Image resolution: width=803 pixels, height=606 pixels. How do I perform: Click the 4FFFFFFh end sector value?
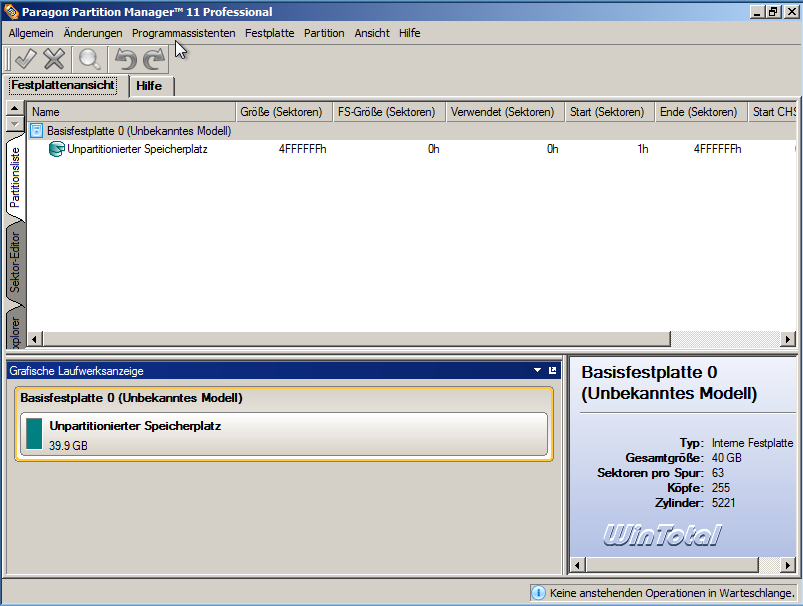717,149
